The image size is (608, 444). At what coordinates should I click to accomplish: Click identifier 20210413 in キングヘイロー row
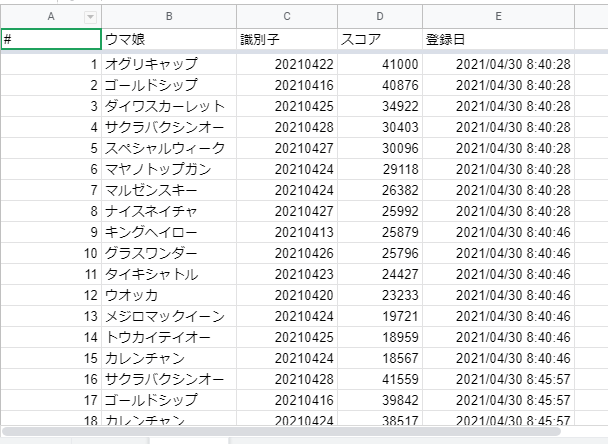point(287,232)
